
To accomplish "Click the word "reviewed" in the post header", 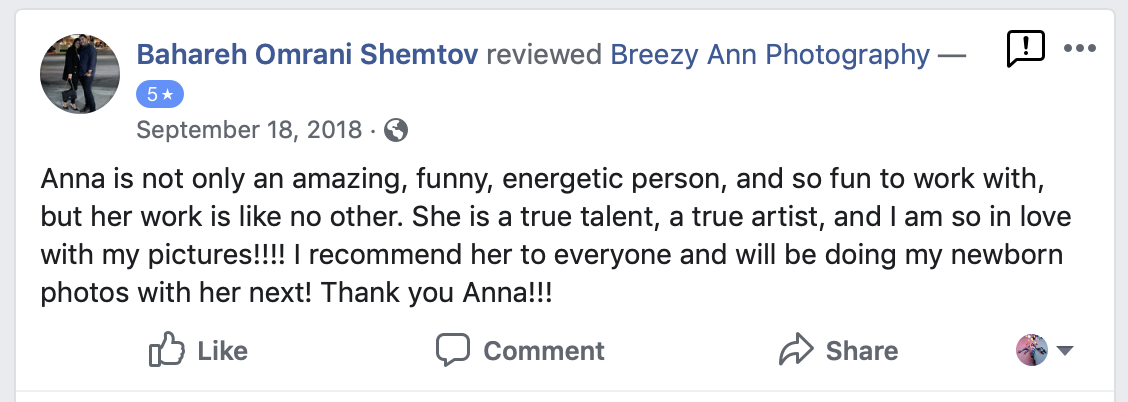I will (x=543, y=55).
